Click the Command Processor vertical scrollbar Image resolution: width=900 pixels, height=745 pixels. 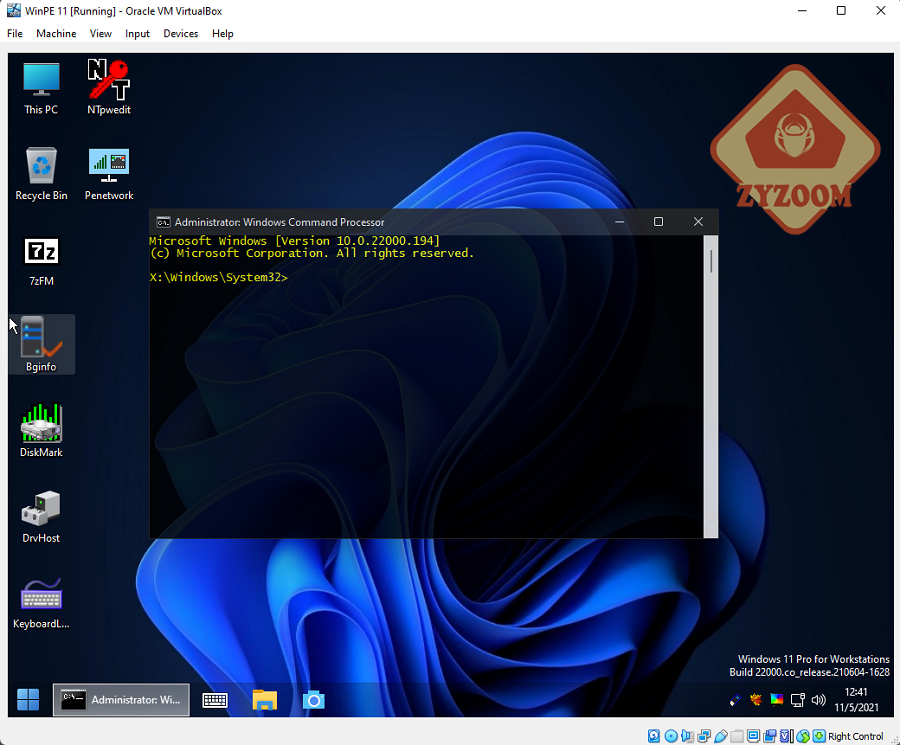click(x=711, y=386)
